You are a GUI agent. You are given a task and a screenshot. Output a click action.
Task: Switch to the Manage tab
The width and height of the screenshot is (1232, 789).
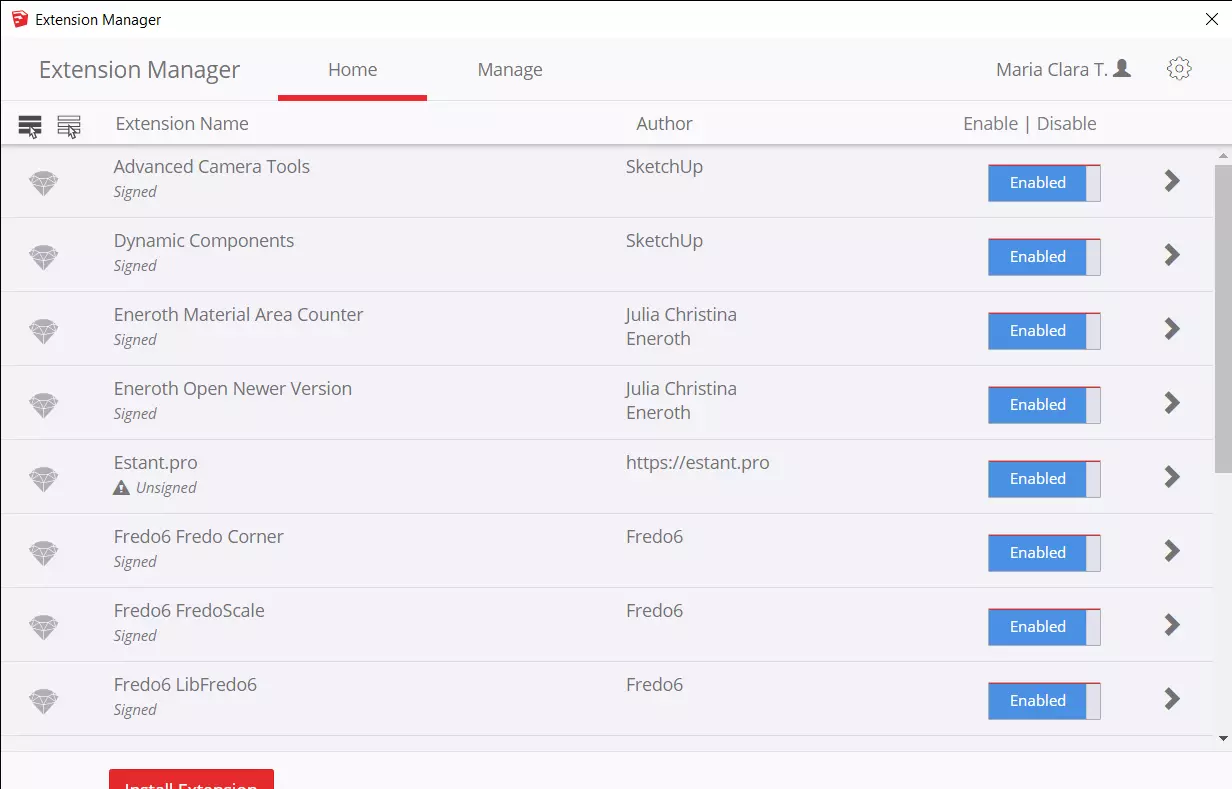510,70
